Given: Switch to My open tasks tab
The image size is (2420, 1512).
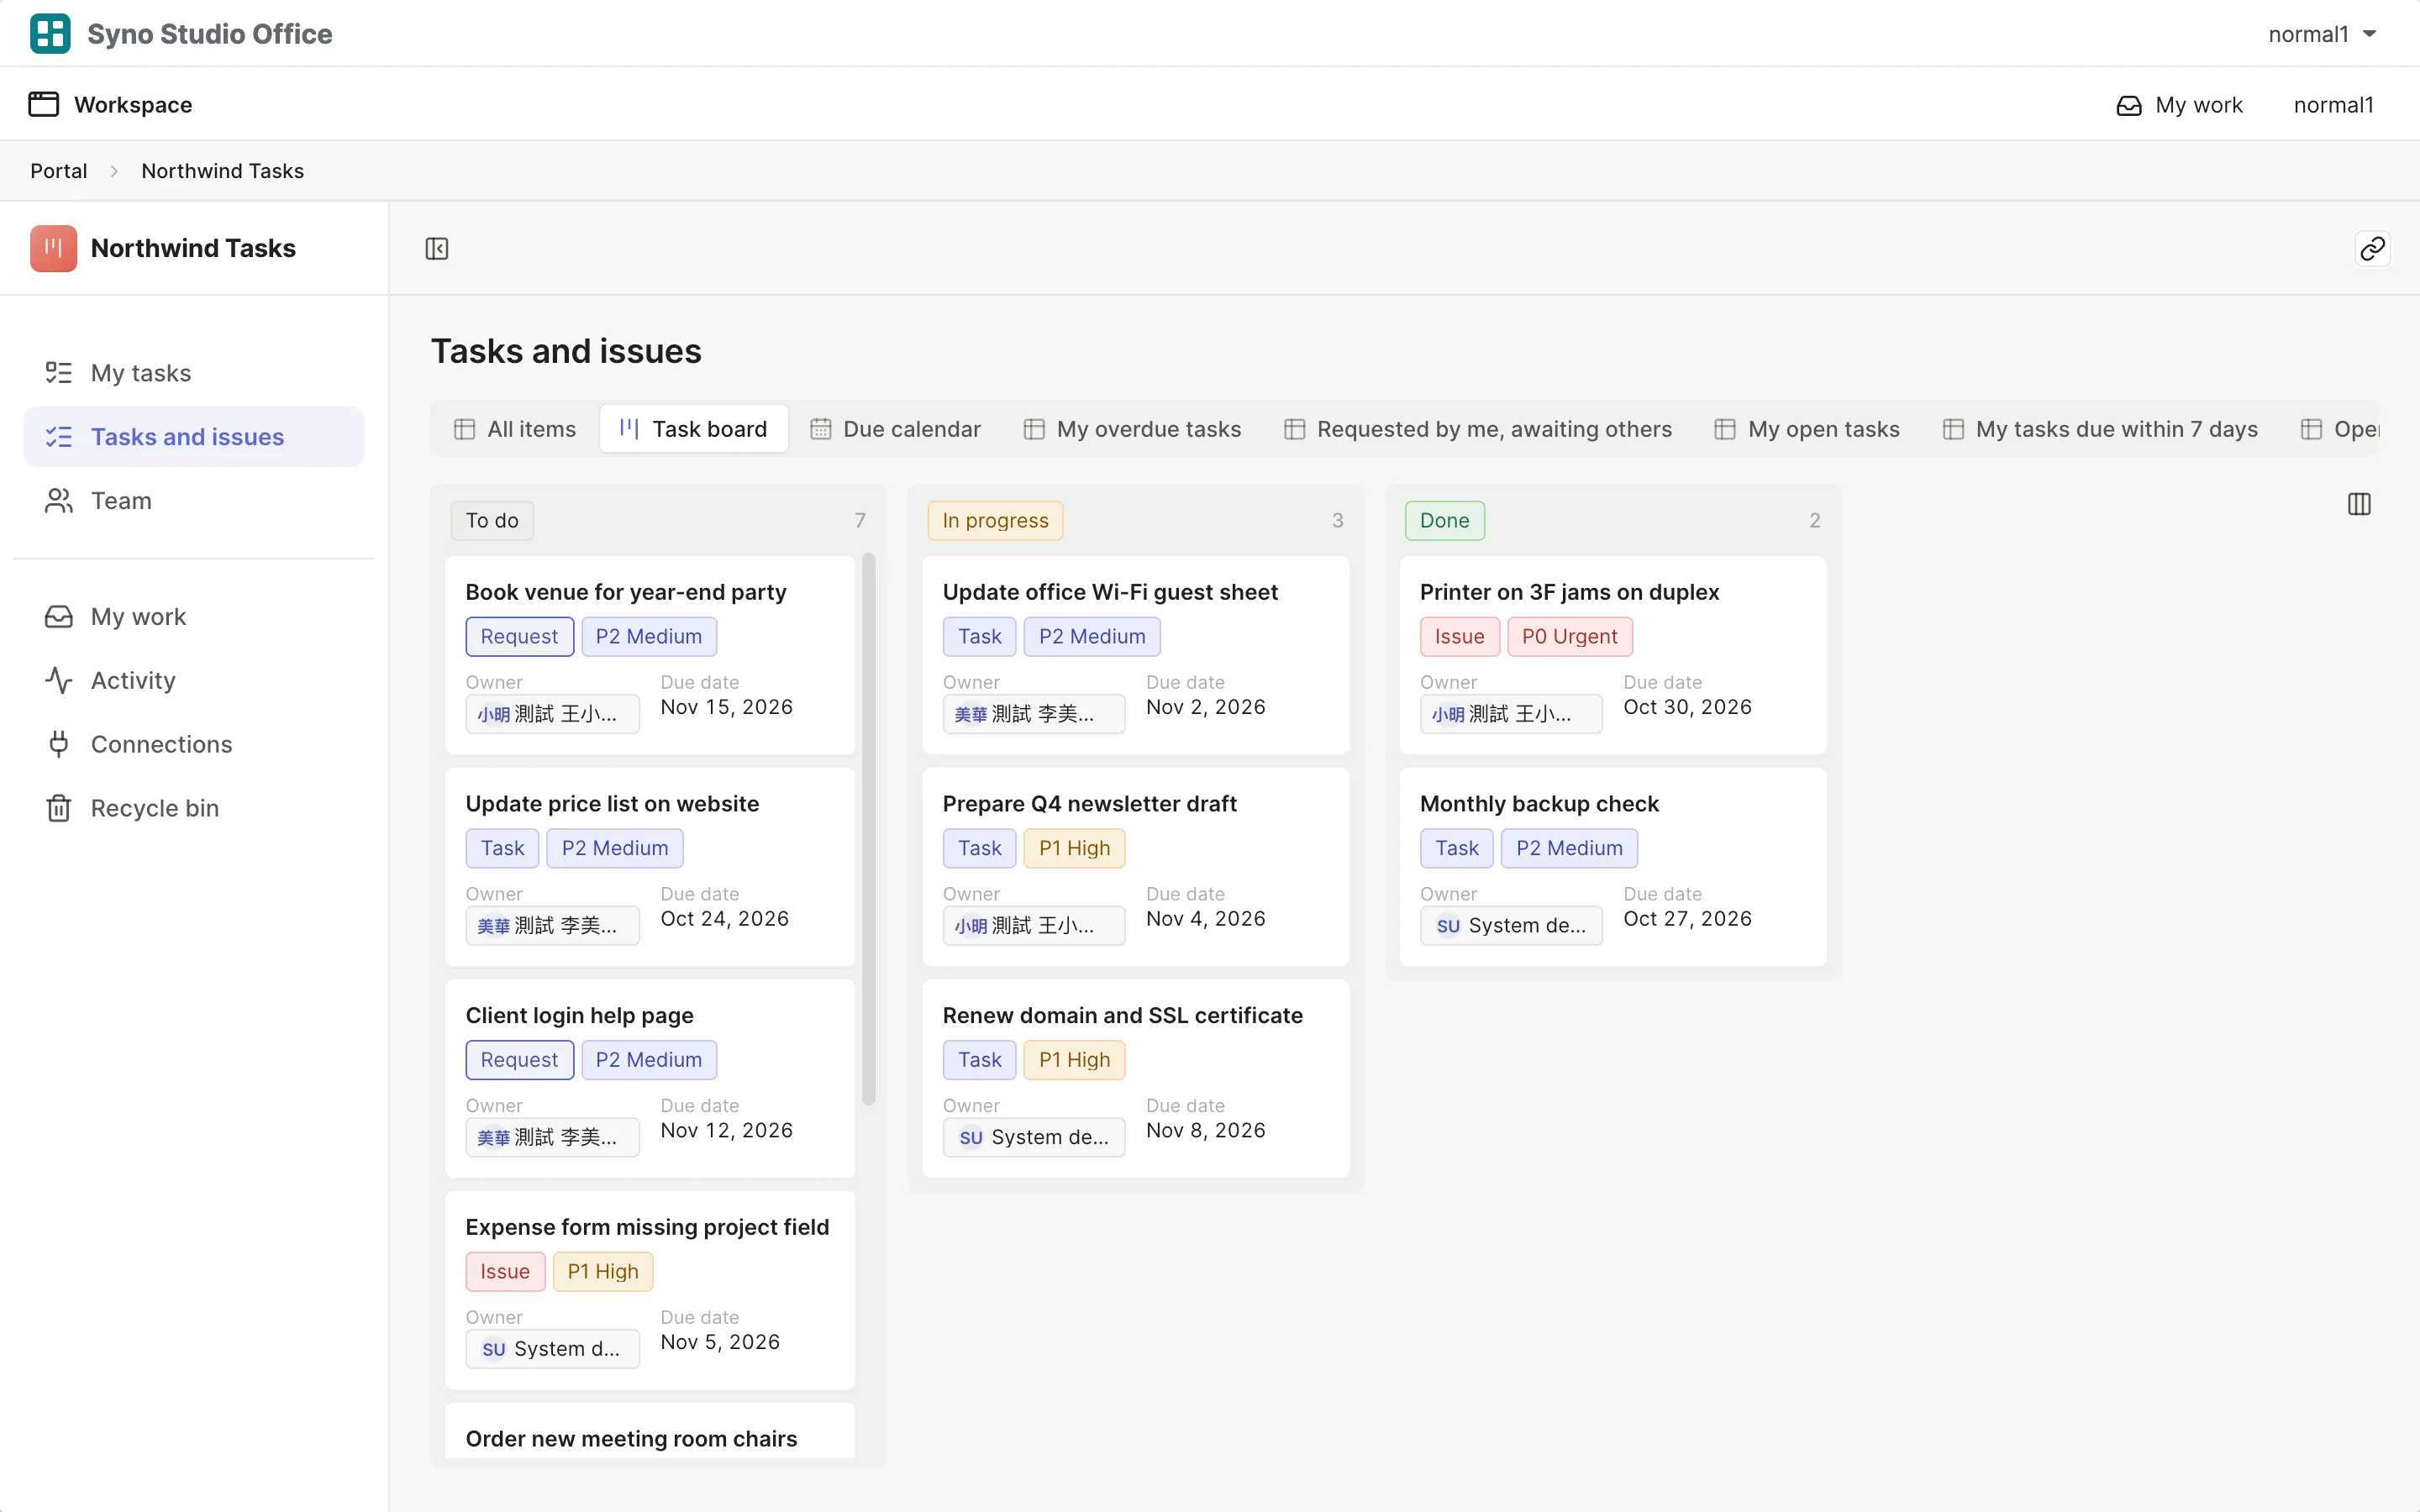Looking at the screenshot, I should (1807, 429).
